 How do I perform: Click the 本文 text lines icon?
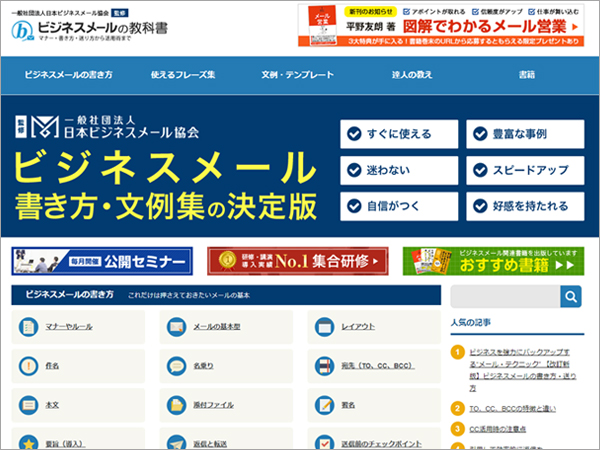[x=29, y=405]
